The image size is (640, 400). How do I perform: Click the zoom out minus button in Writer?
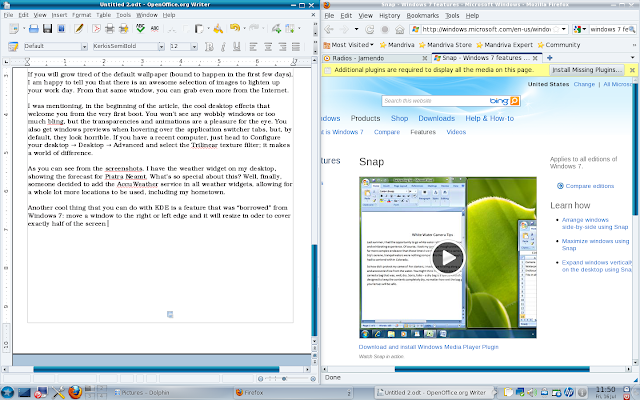(x=260, y=378)
